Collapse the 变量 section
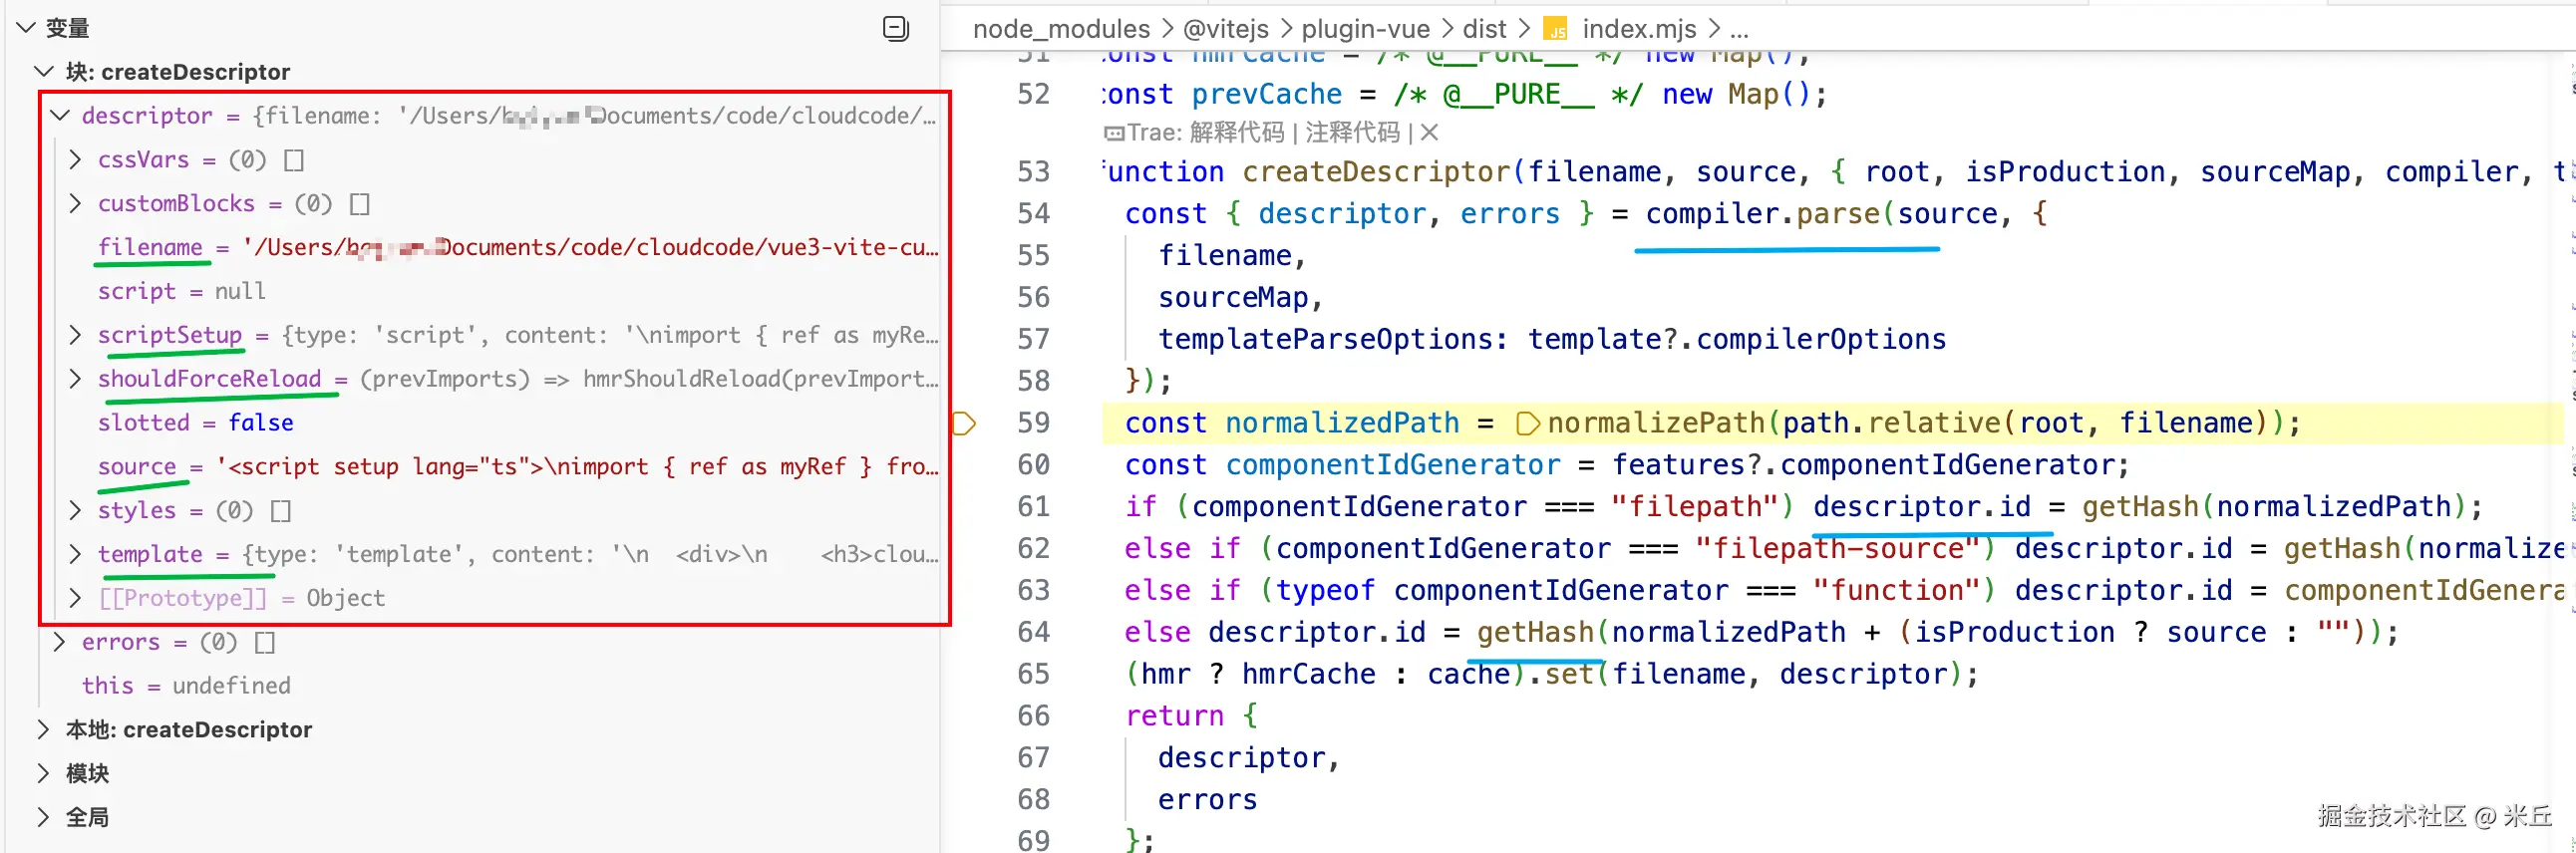The image size is (2576, 853). click(x=25, y=28)
